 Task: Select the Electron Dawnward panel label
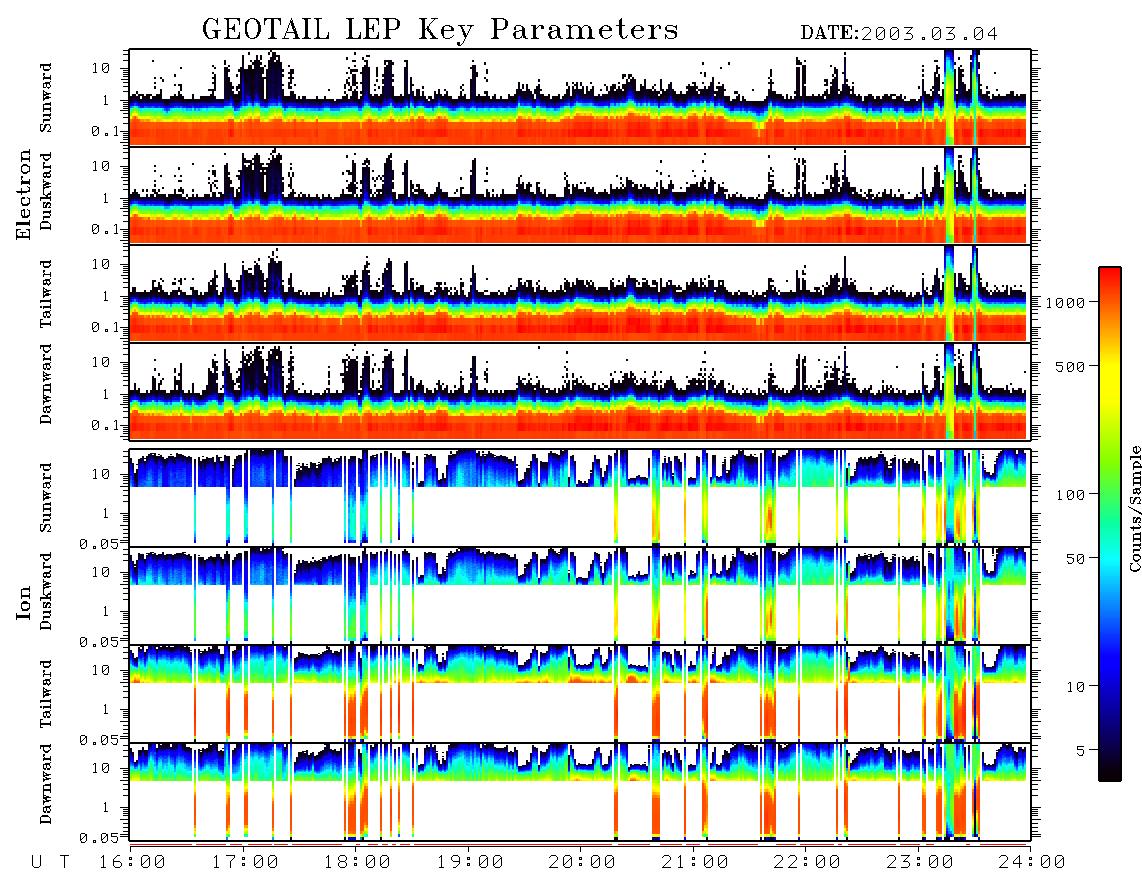click(46, 384)
